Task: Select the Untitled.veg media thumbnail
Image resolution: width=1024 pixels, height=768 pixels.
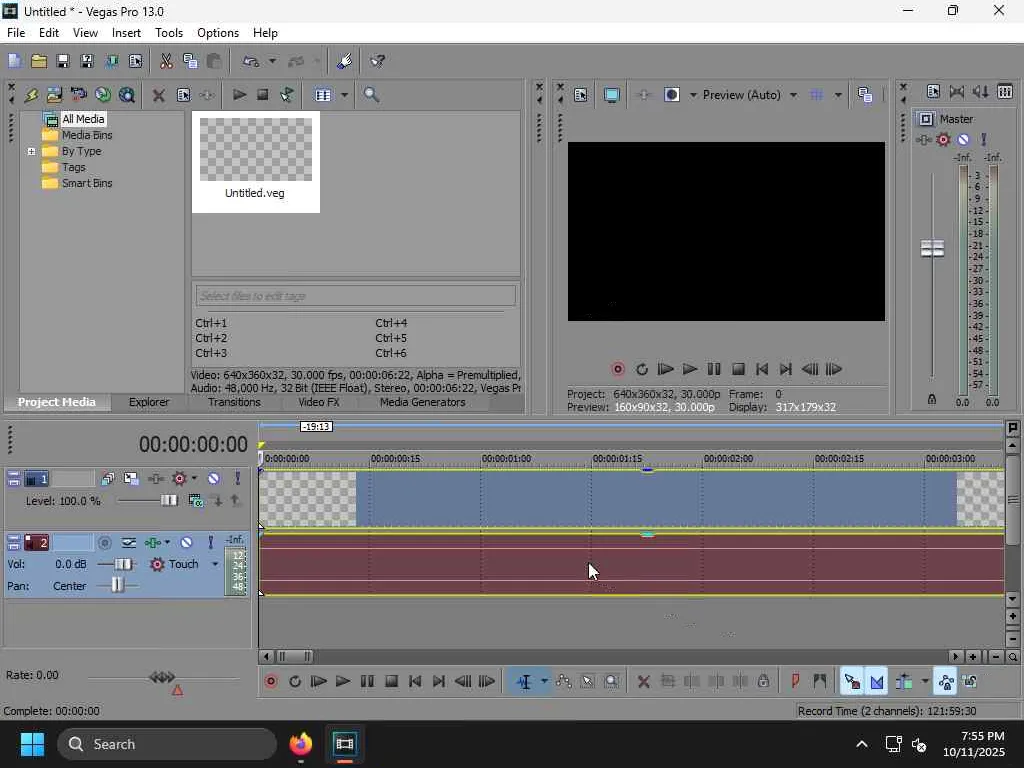Action: tap(255, 161)
